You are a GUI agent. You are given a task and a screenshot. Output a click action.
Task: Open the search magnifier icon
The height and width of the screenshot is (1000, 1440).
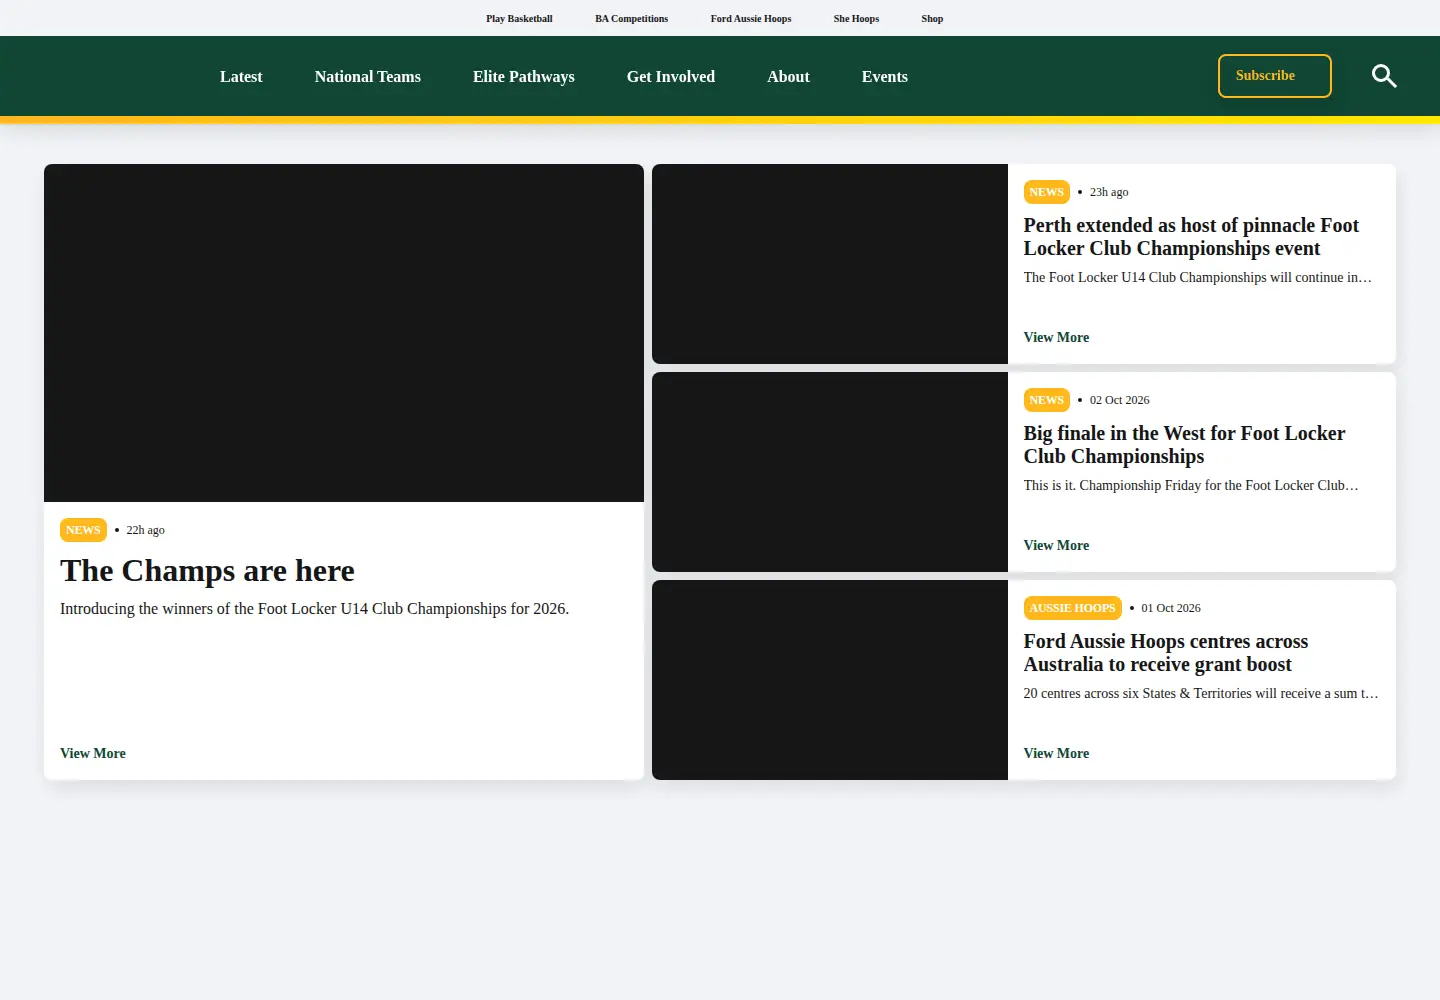coord(1384,76)
